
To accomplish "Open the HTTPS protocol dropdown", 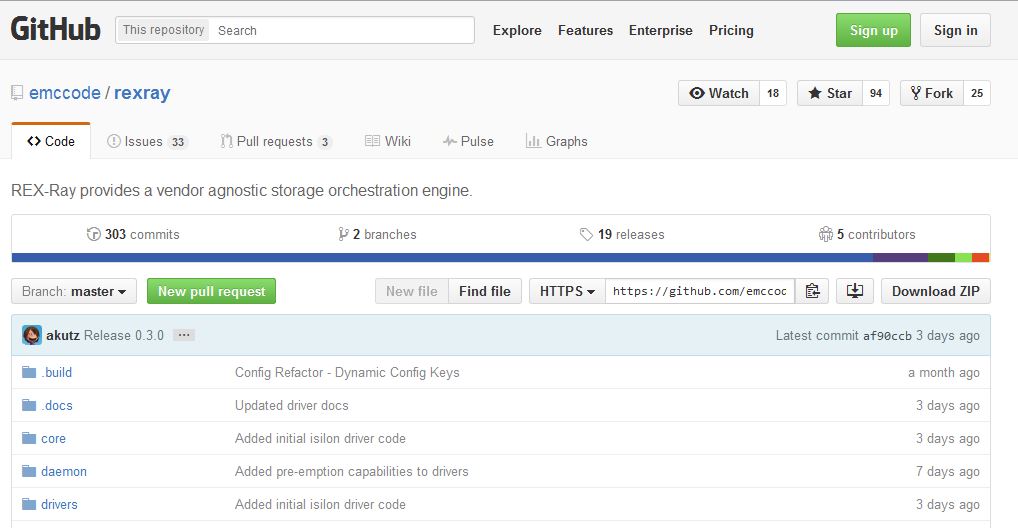I will 567,291.
